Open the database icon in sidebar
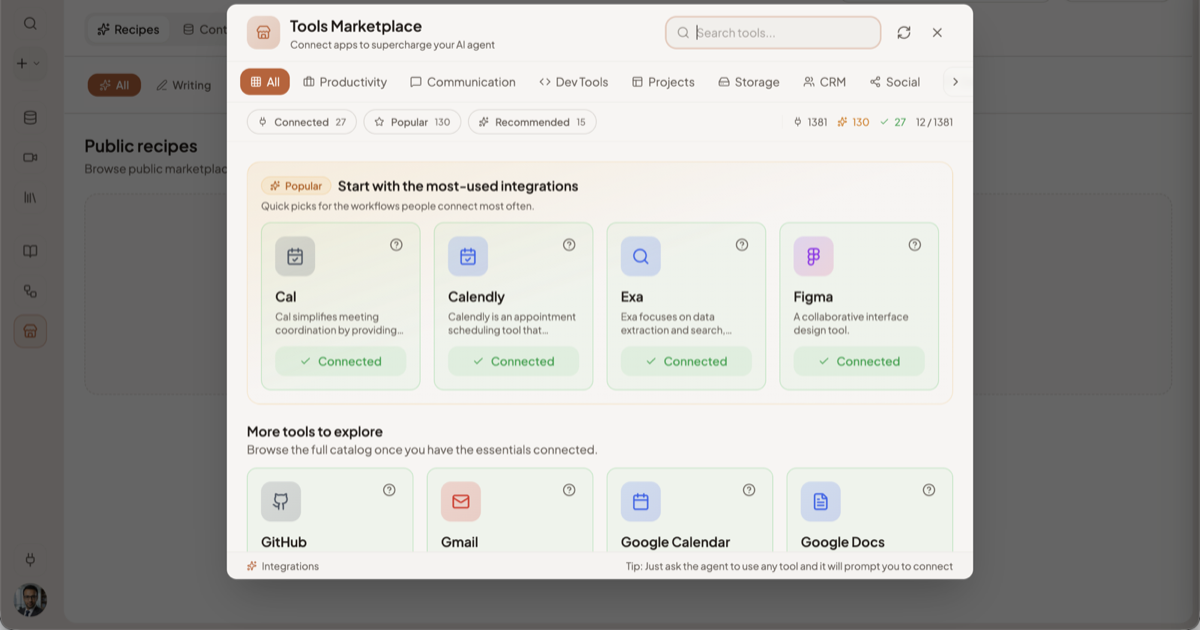 click(30, 118)
